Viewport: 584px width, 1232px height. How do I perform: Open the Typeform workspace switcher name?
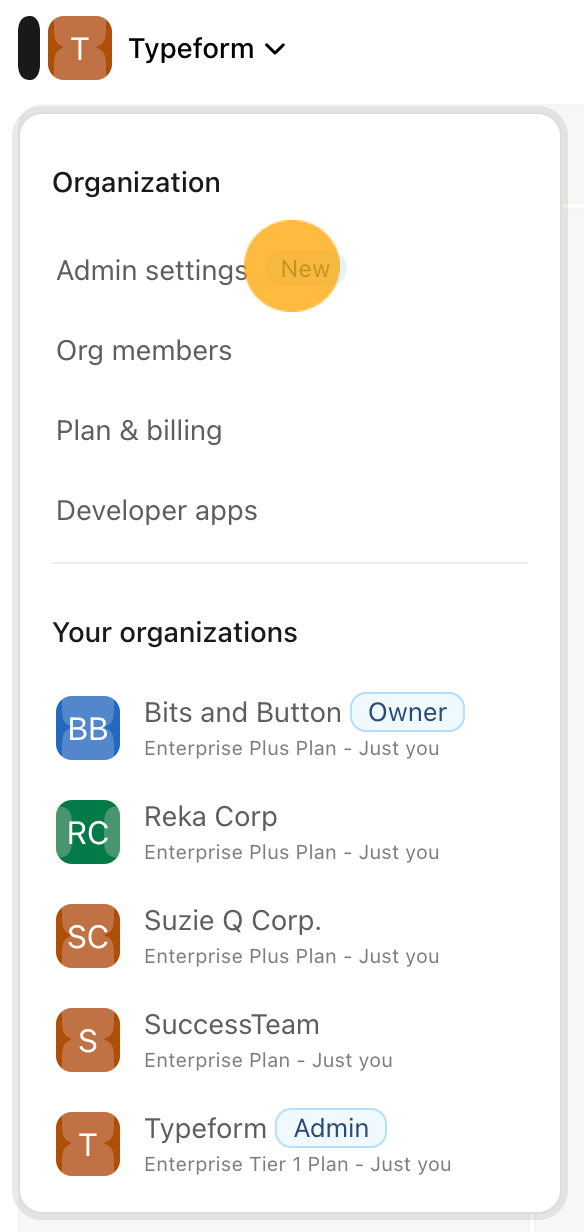point(191,48)
